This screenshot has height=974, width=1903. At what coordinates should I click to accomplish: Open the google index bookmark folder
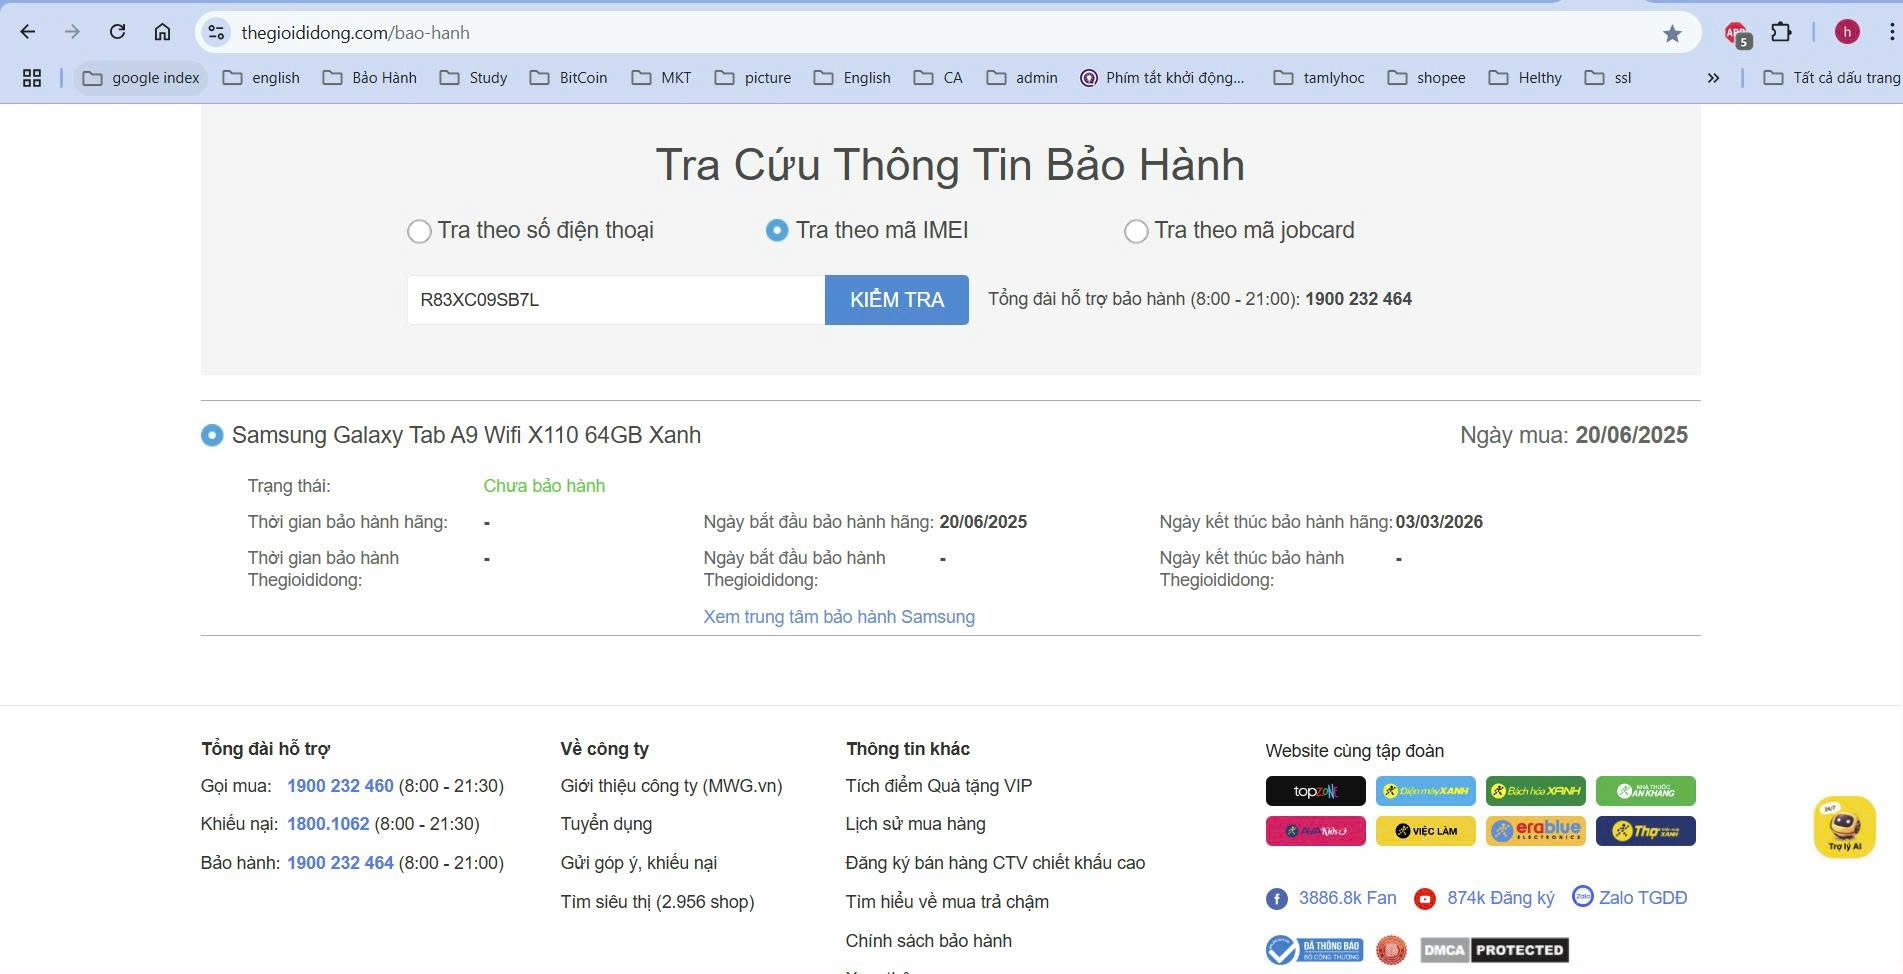pos(141,78)
